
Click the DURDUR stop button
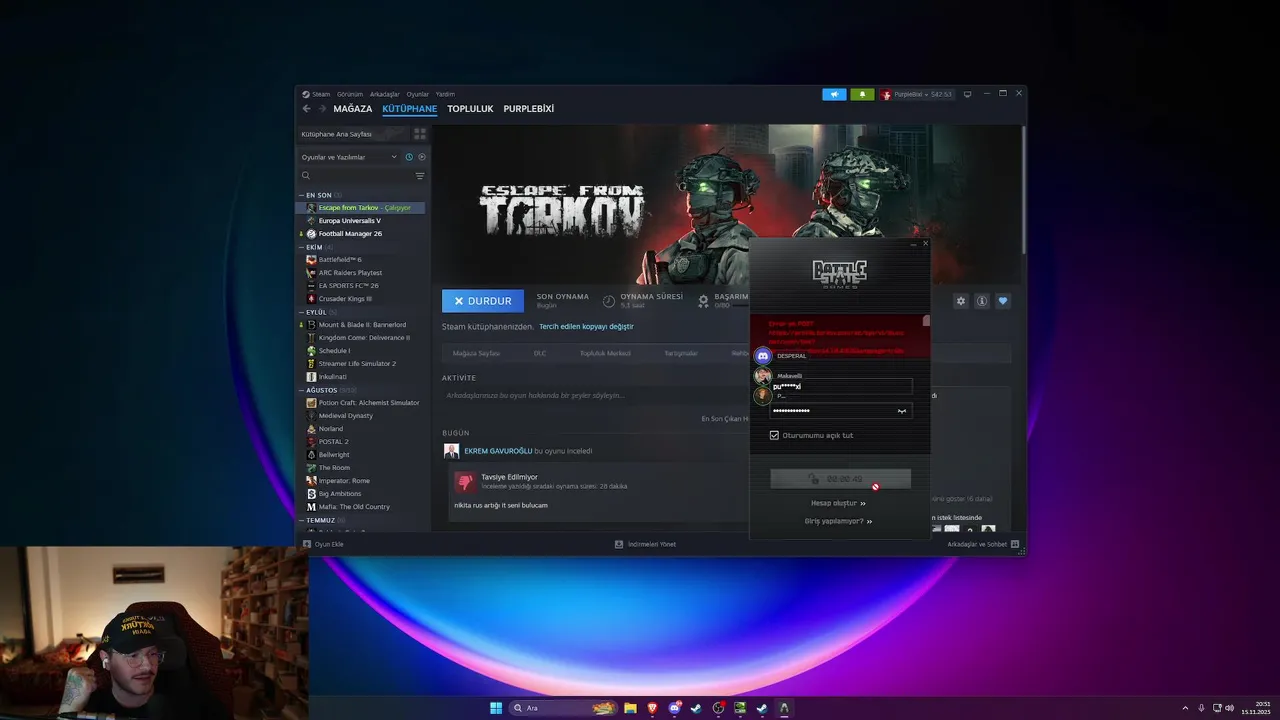click(x=483, y=301)
